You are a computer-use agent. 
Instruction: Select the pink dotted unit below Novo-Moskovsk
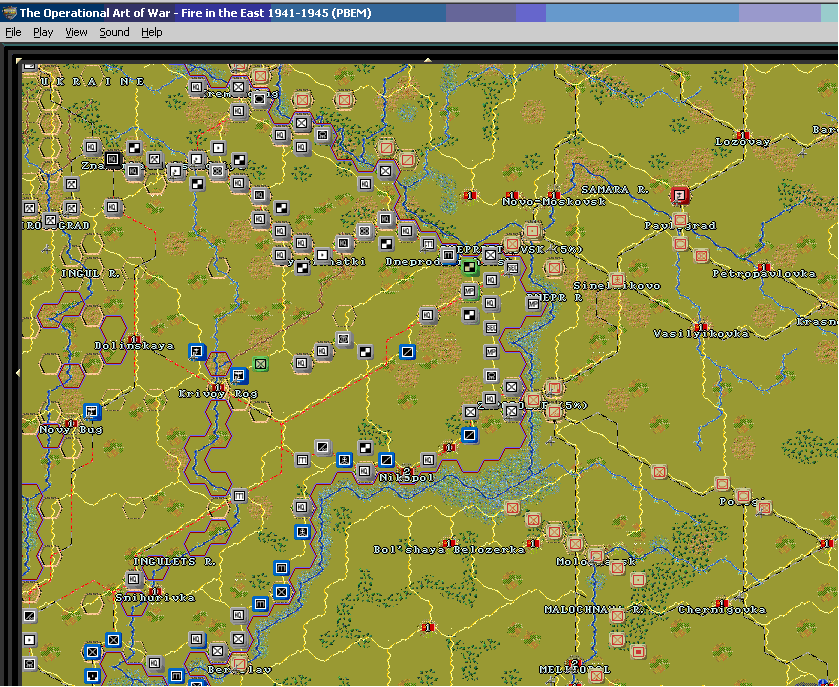click(532, 231)
